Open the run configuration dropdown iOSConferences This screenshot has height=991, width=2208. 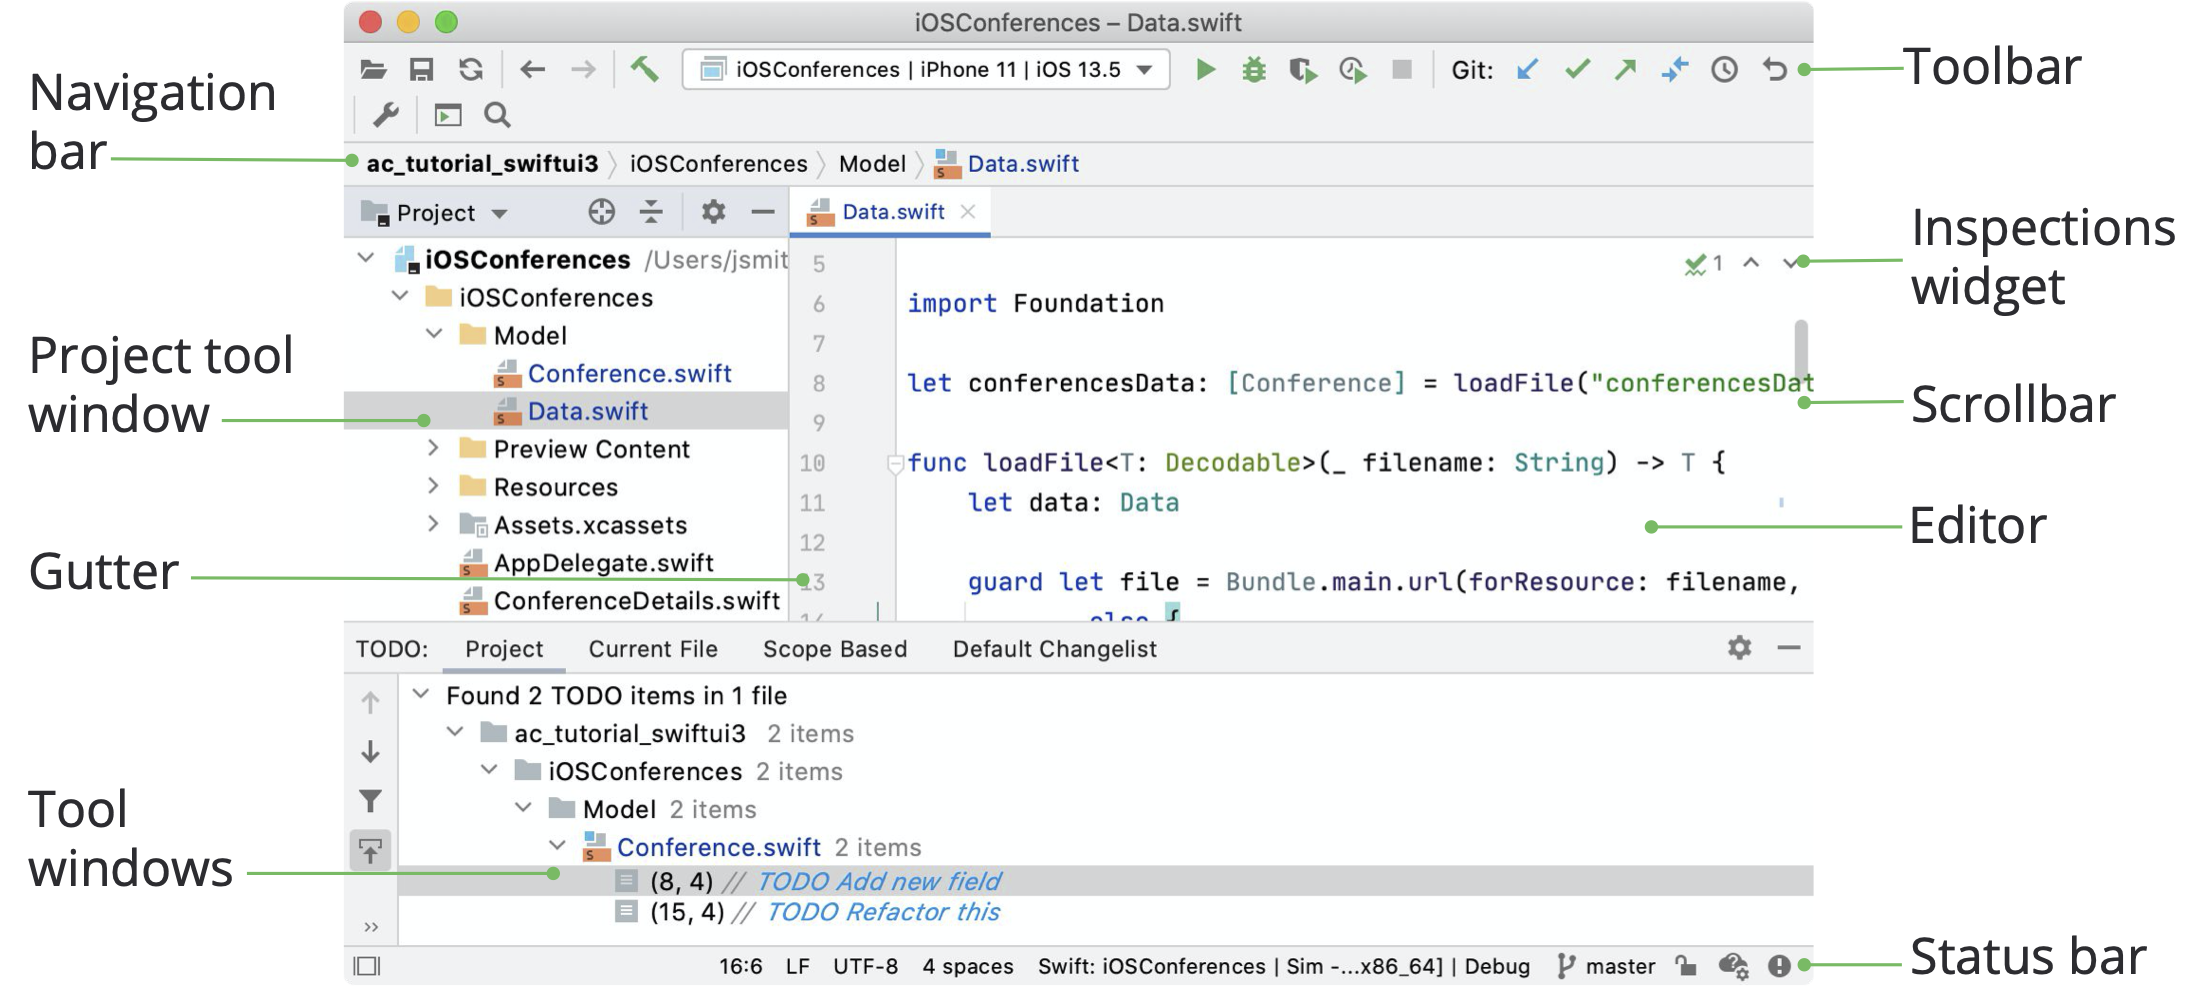926,69
